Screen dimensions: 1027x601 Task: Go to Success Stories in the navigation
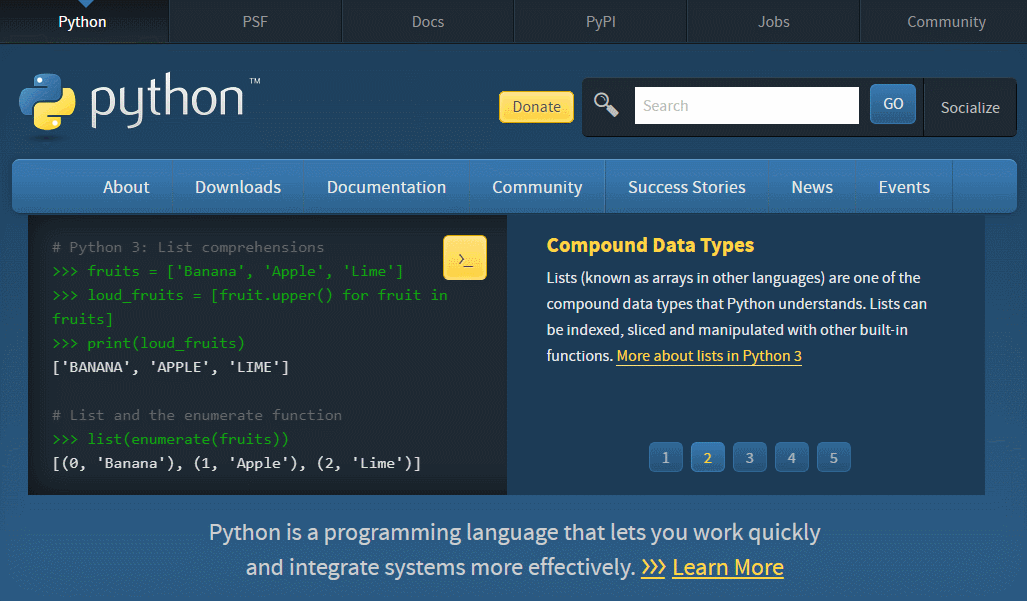686,187
